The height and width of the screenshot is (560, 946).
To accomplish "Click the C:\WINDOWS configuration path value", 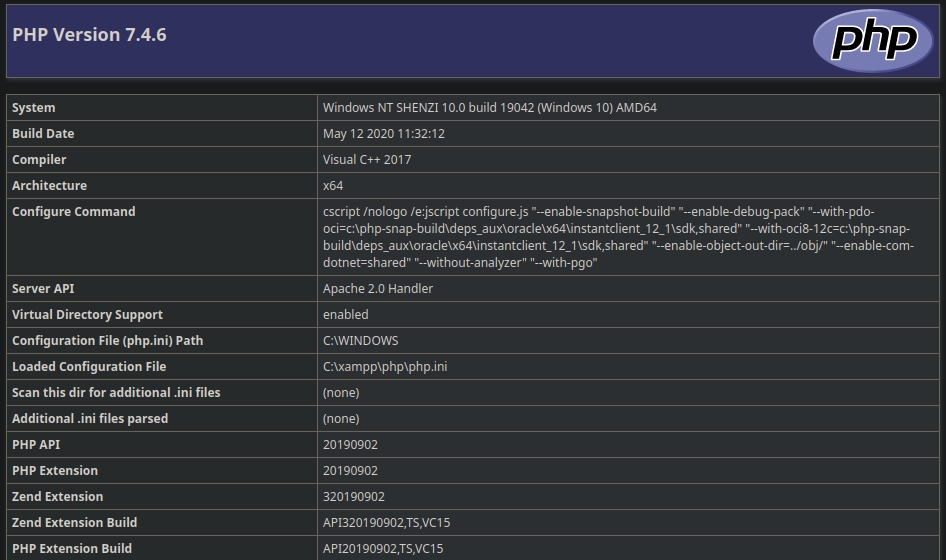I will [x=360, y=341].
